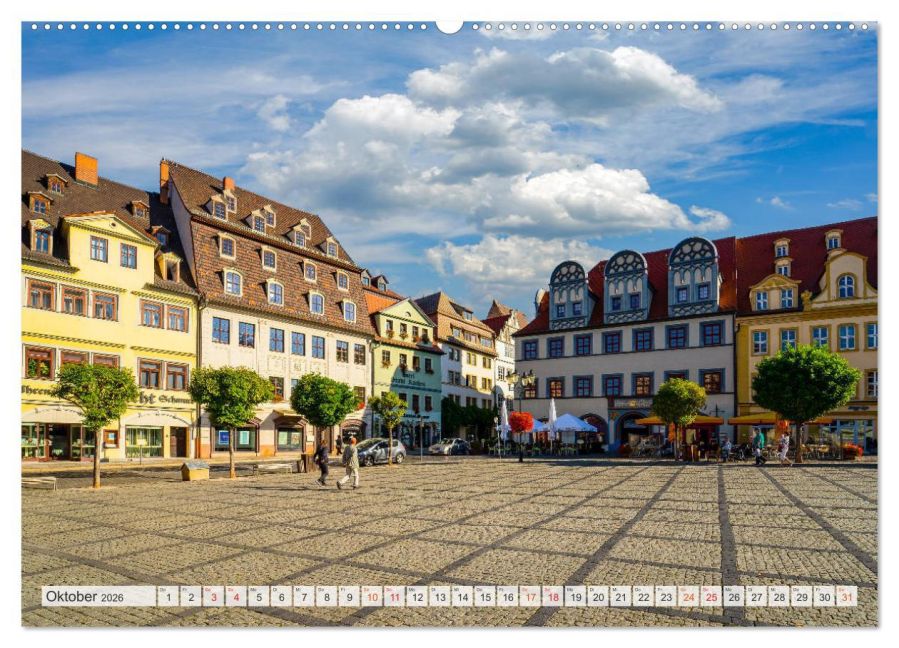The image size is (899, 648).
Task: Select red date 10
Action: [372, 596]
